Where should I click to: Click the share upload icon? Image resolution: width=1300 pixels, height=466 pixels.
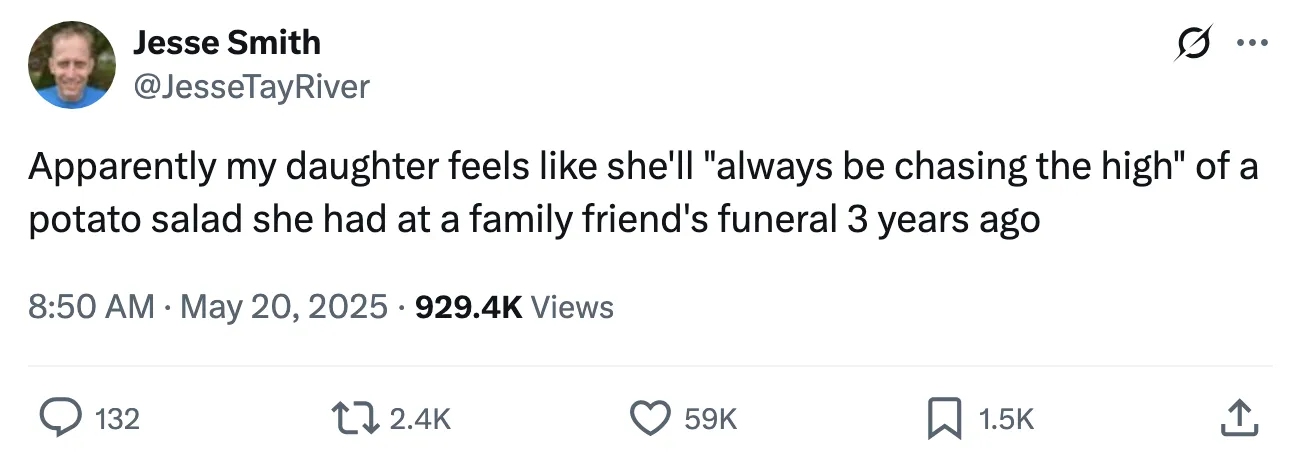(1236, 418)
